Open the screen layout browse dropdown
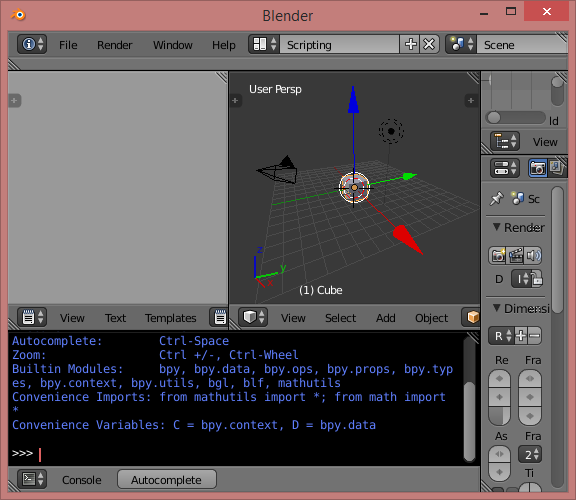 click(264, 44)
